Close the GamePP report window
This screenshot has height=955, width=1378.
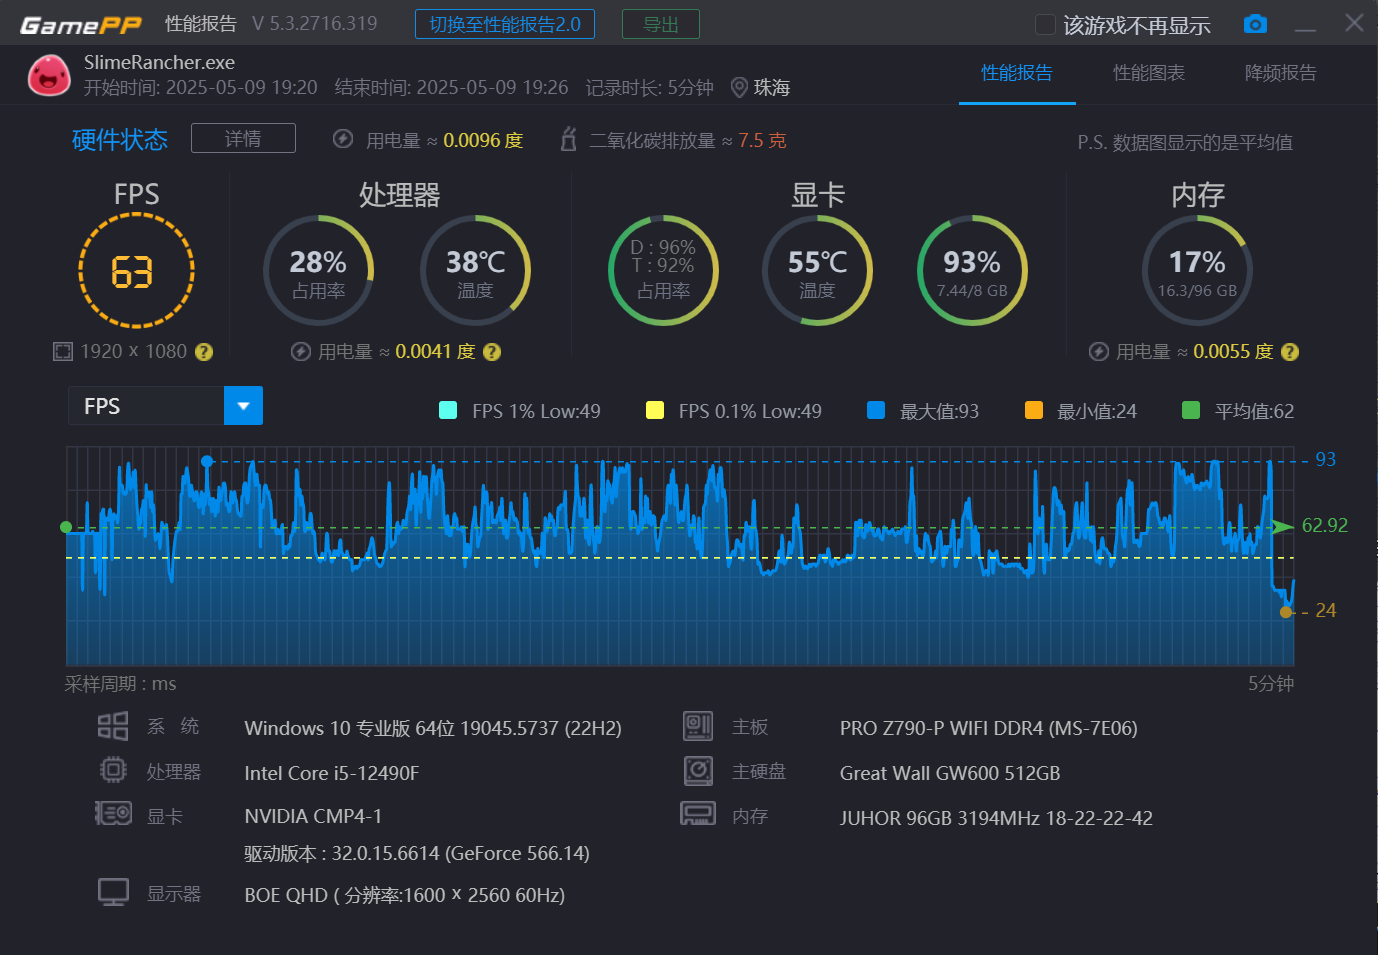pyautogui.click(x=1354, y=23)
